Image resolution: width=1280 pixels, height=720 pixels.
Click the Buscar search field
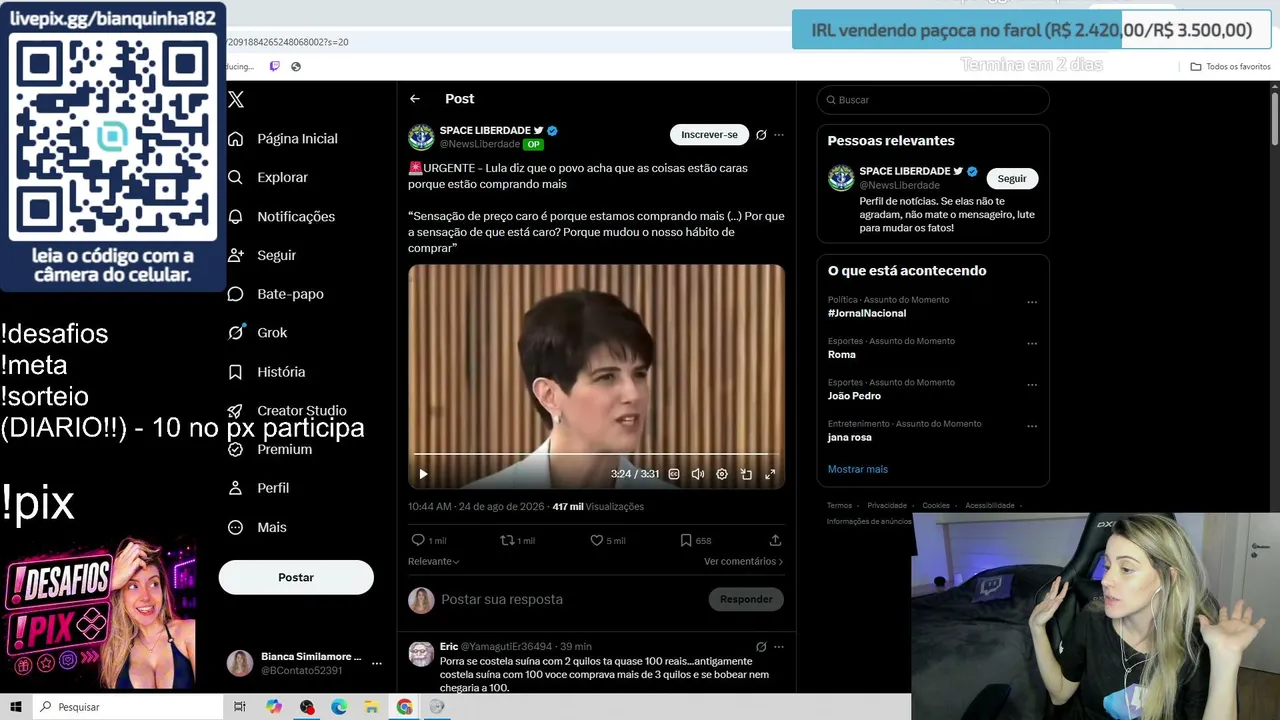pyautogui.click(x=933, y=100)
